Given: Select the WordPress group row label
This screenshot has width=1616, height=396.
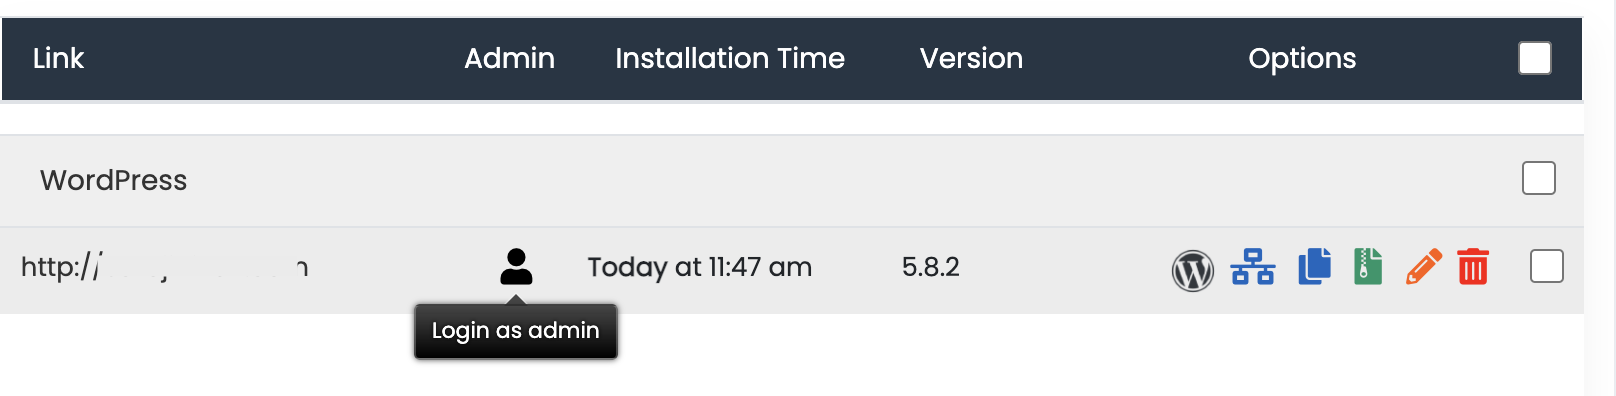Looking at the screenshot, I should point(113,180).
